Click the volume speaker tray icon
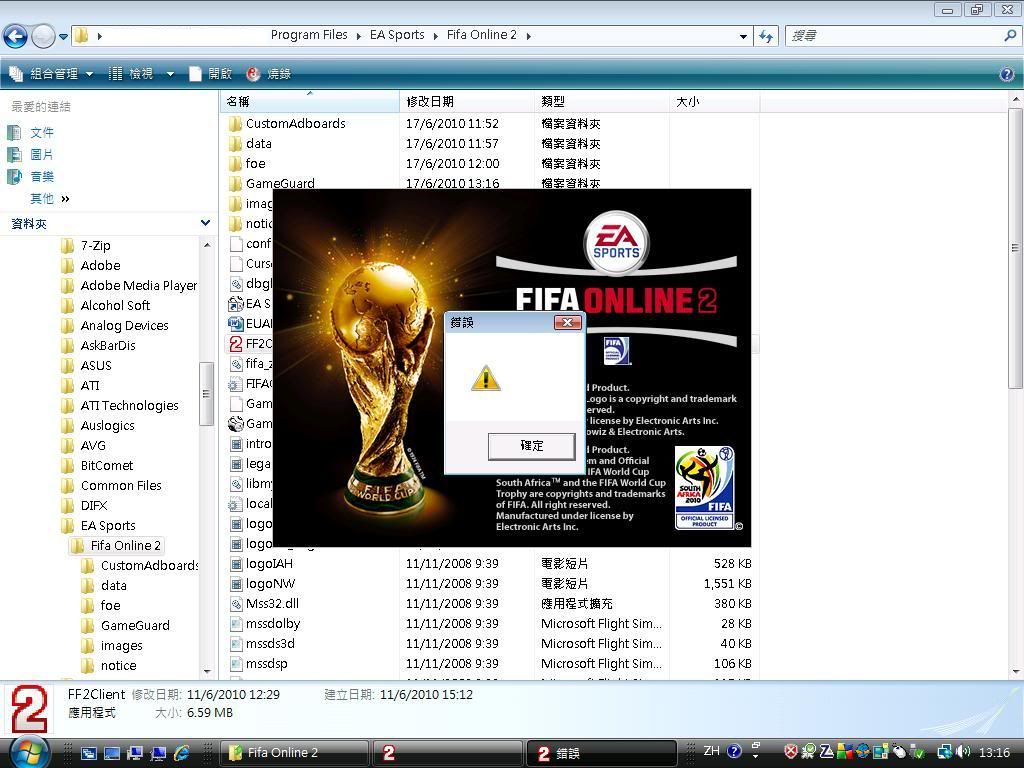 963,752
